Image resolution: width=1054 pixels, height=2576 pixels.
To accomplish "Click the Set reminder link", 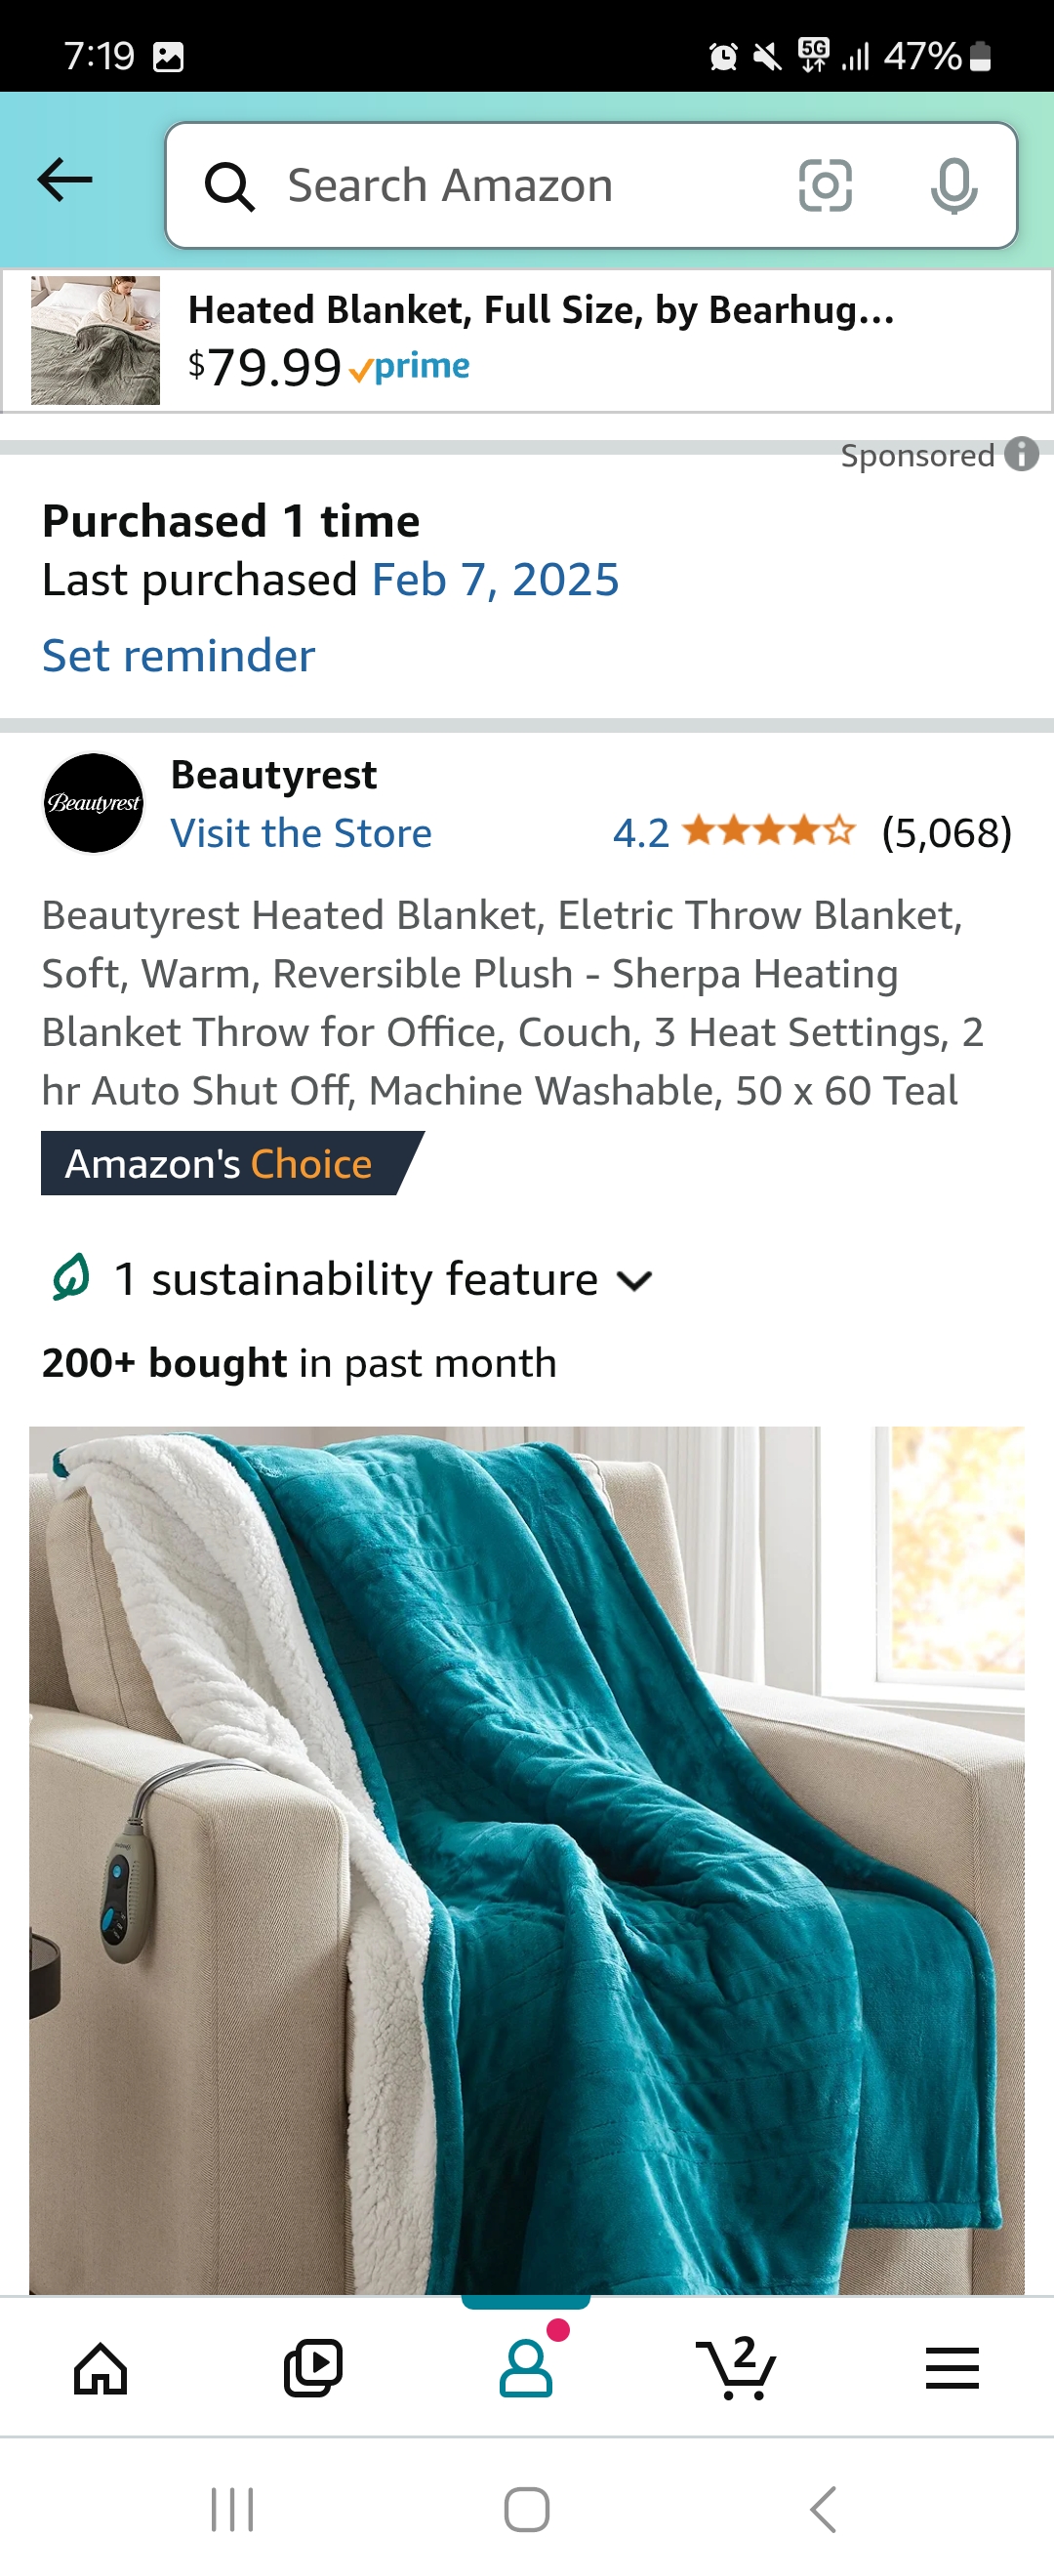I will pyautogui.click(x=178, y=656).
